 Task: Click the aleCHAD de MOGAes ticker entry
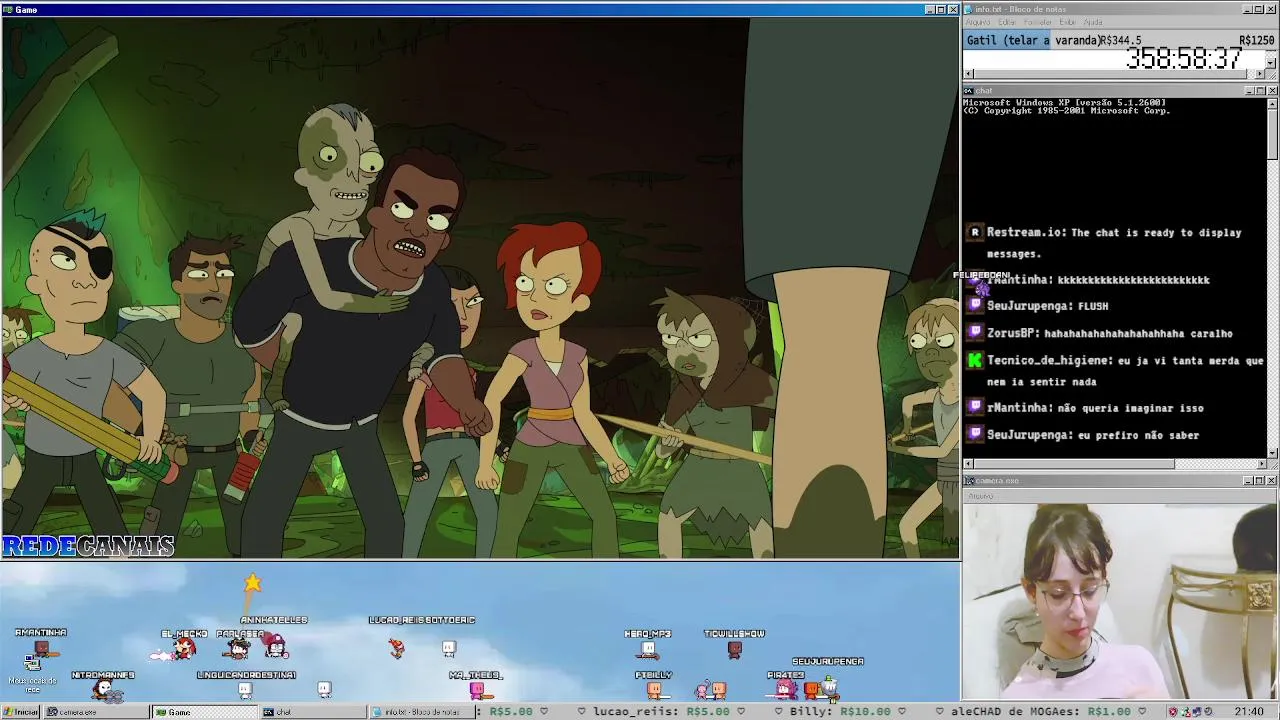coord(1042,712)
